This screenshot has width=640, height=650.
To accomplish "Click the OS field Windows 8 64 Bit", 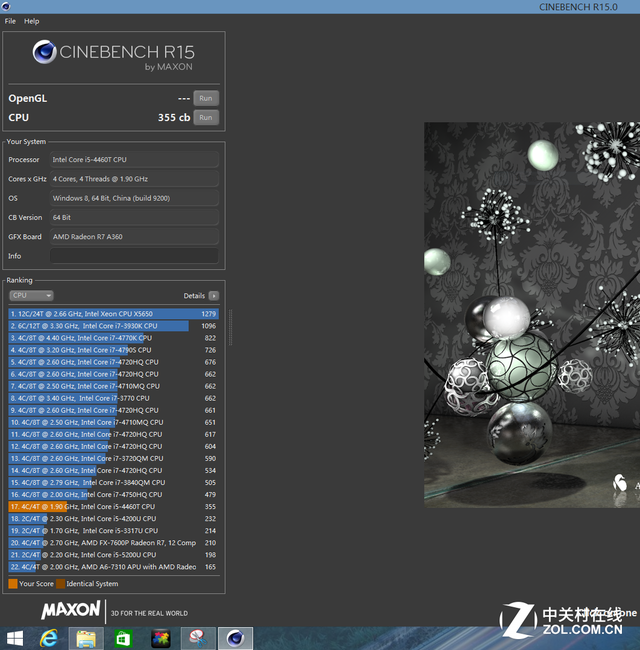I will [x=134, y=198].
